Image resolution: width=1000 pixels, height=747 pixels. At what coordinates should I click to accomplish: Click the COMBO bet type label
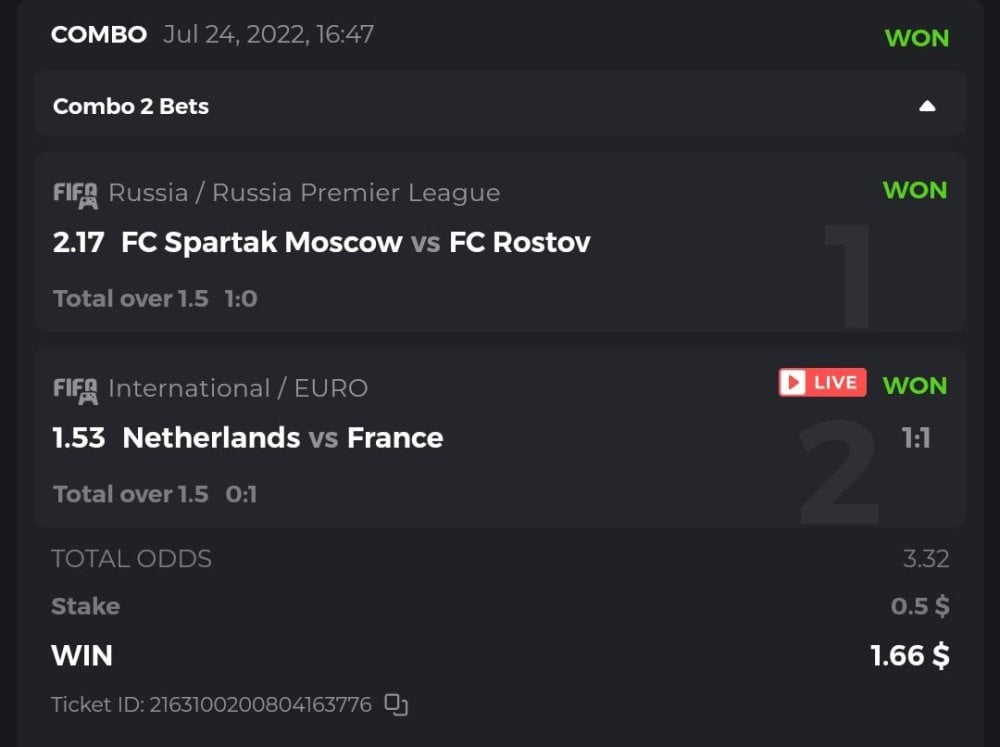click(99, 35)
